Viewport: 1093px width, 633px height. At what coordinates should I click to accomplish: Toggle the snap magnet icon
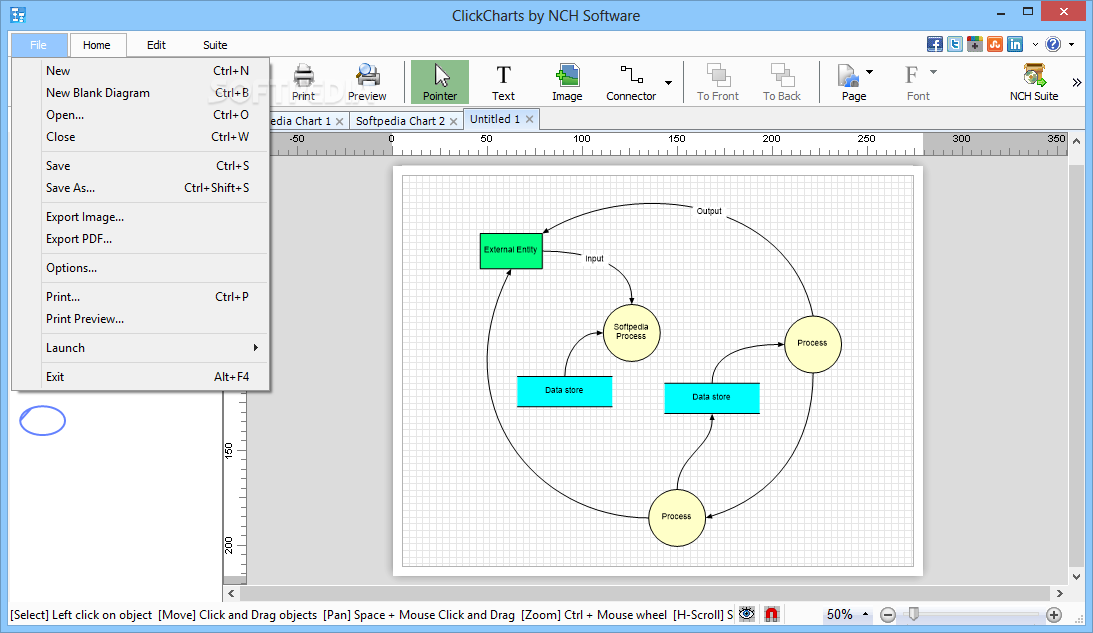point(771,614)
